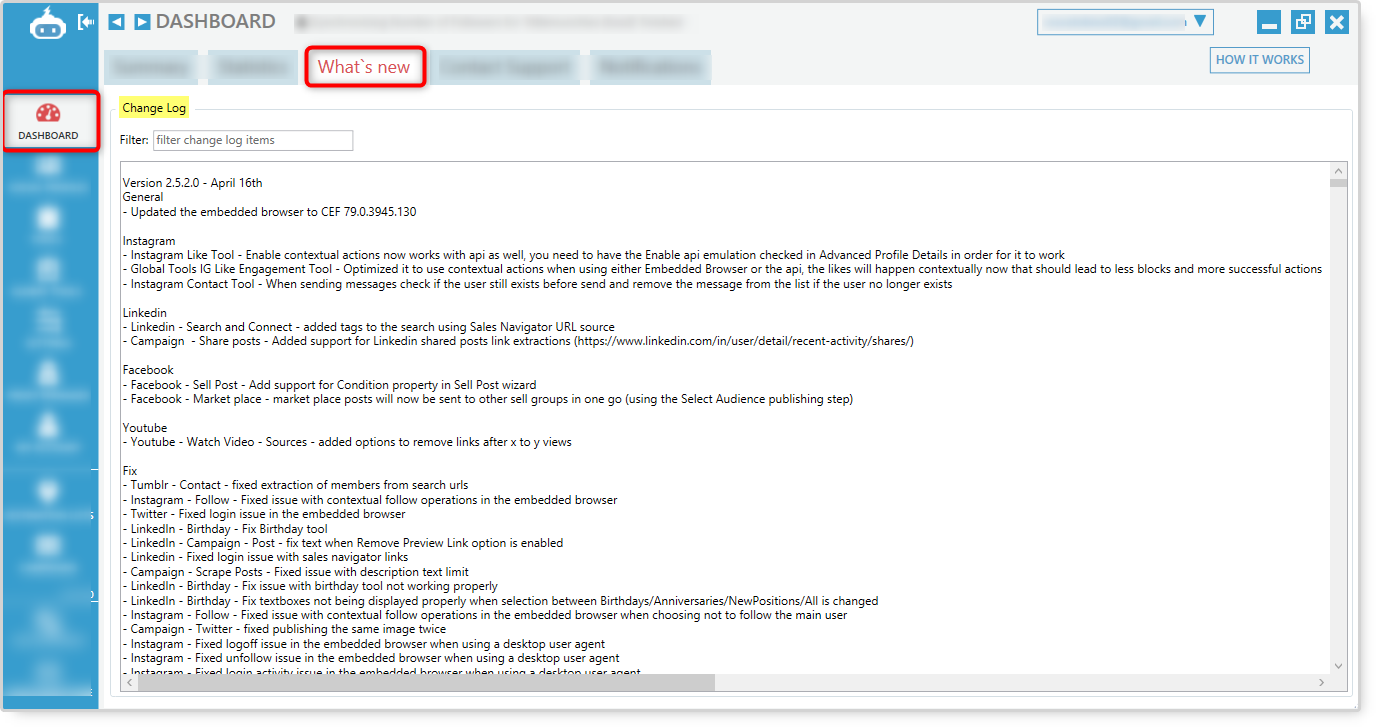Minimize the application window
The image size is (1376, 727).
point(1269,22)
